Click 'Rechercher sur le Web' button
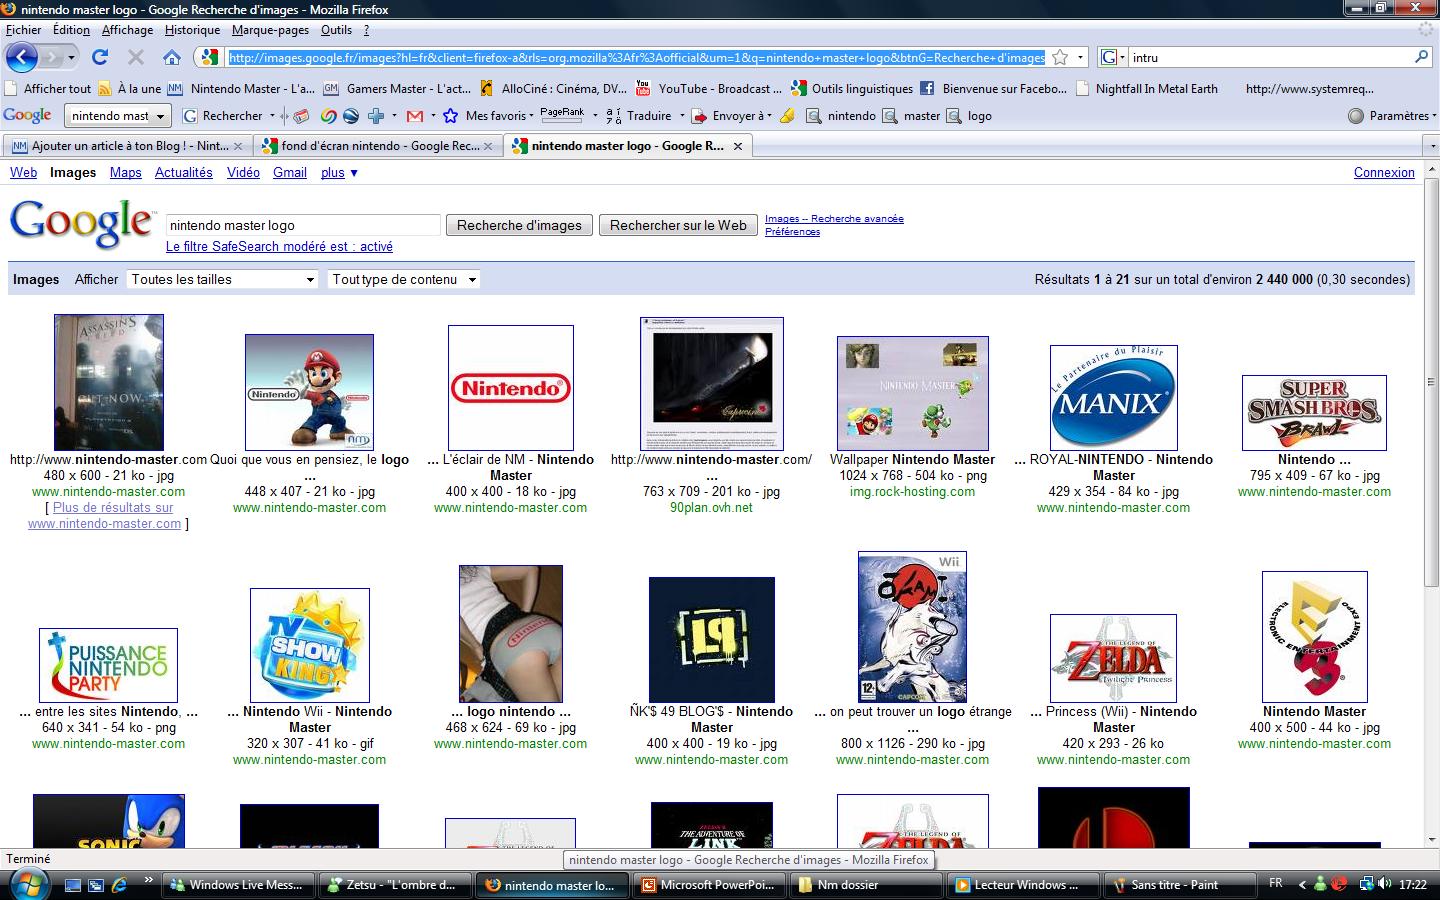The image size is (1440, 900). point(678,225)
